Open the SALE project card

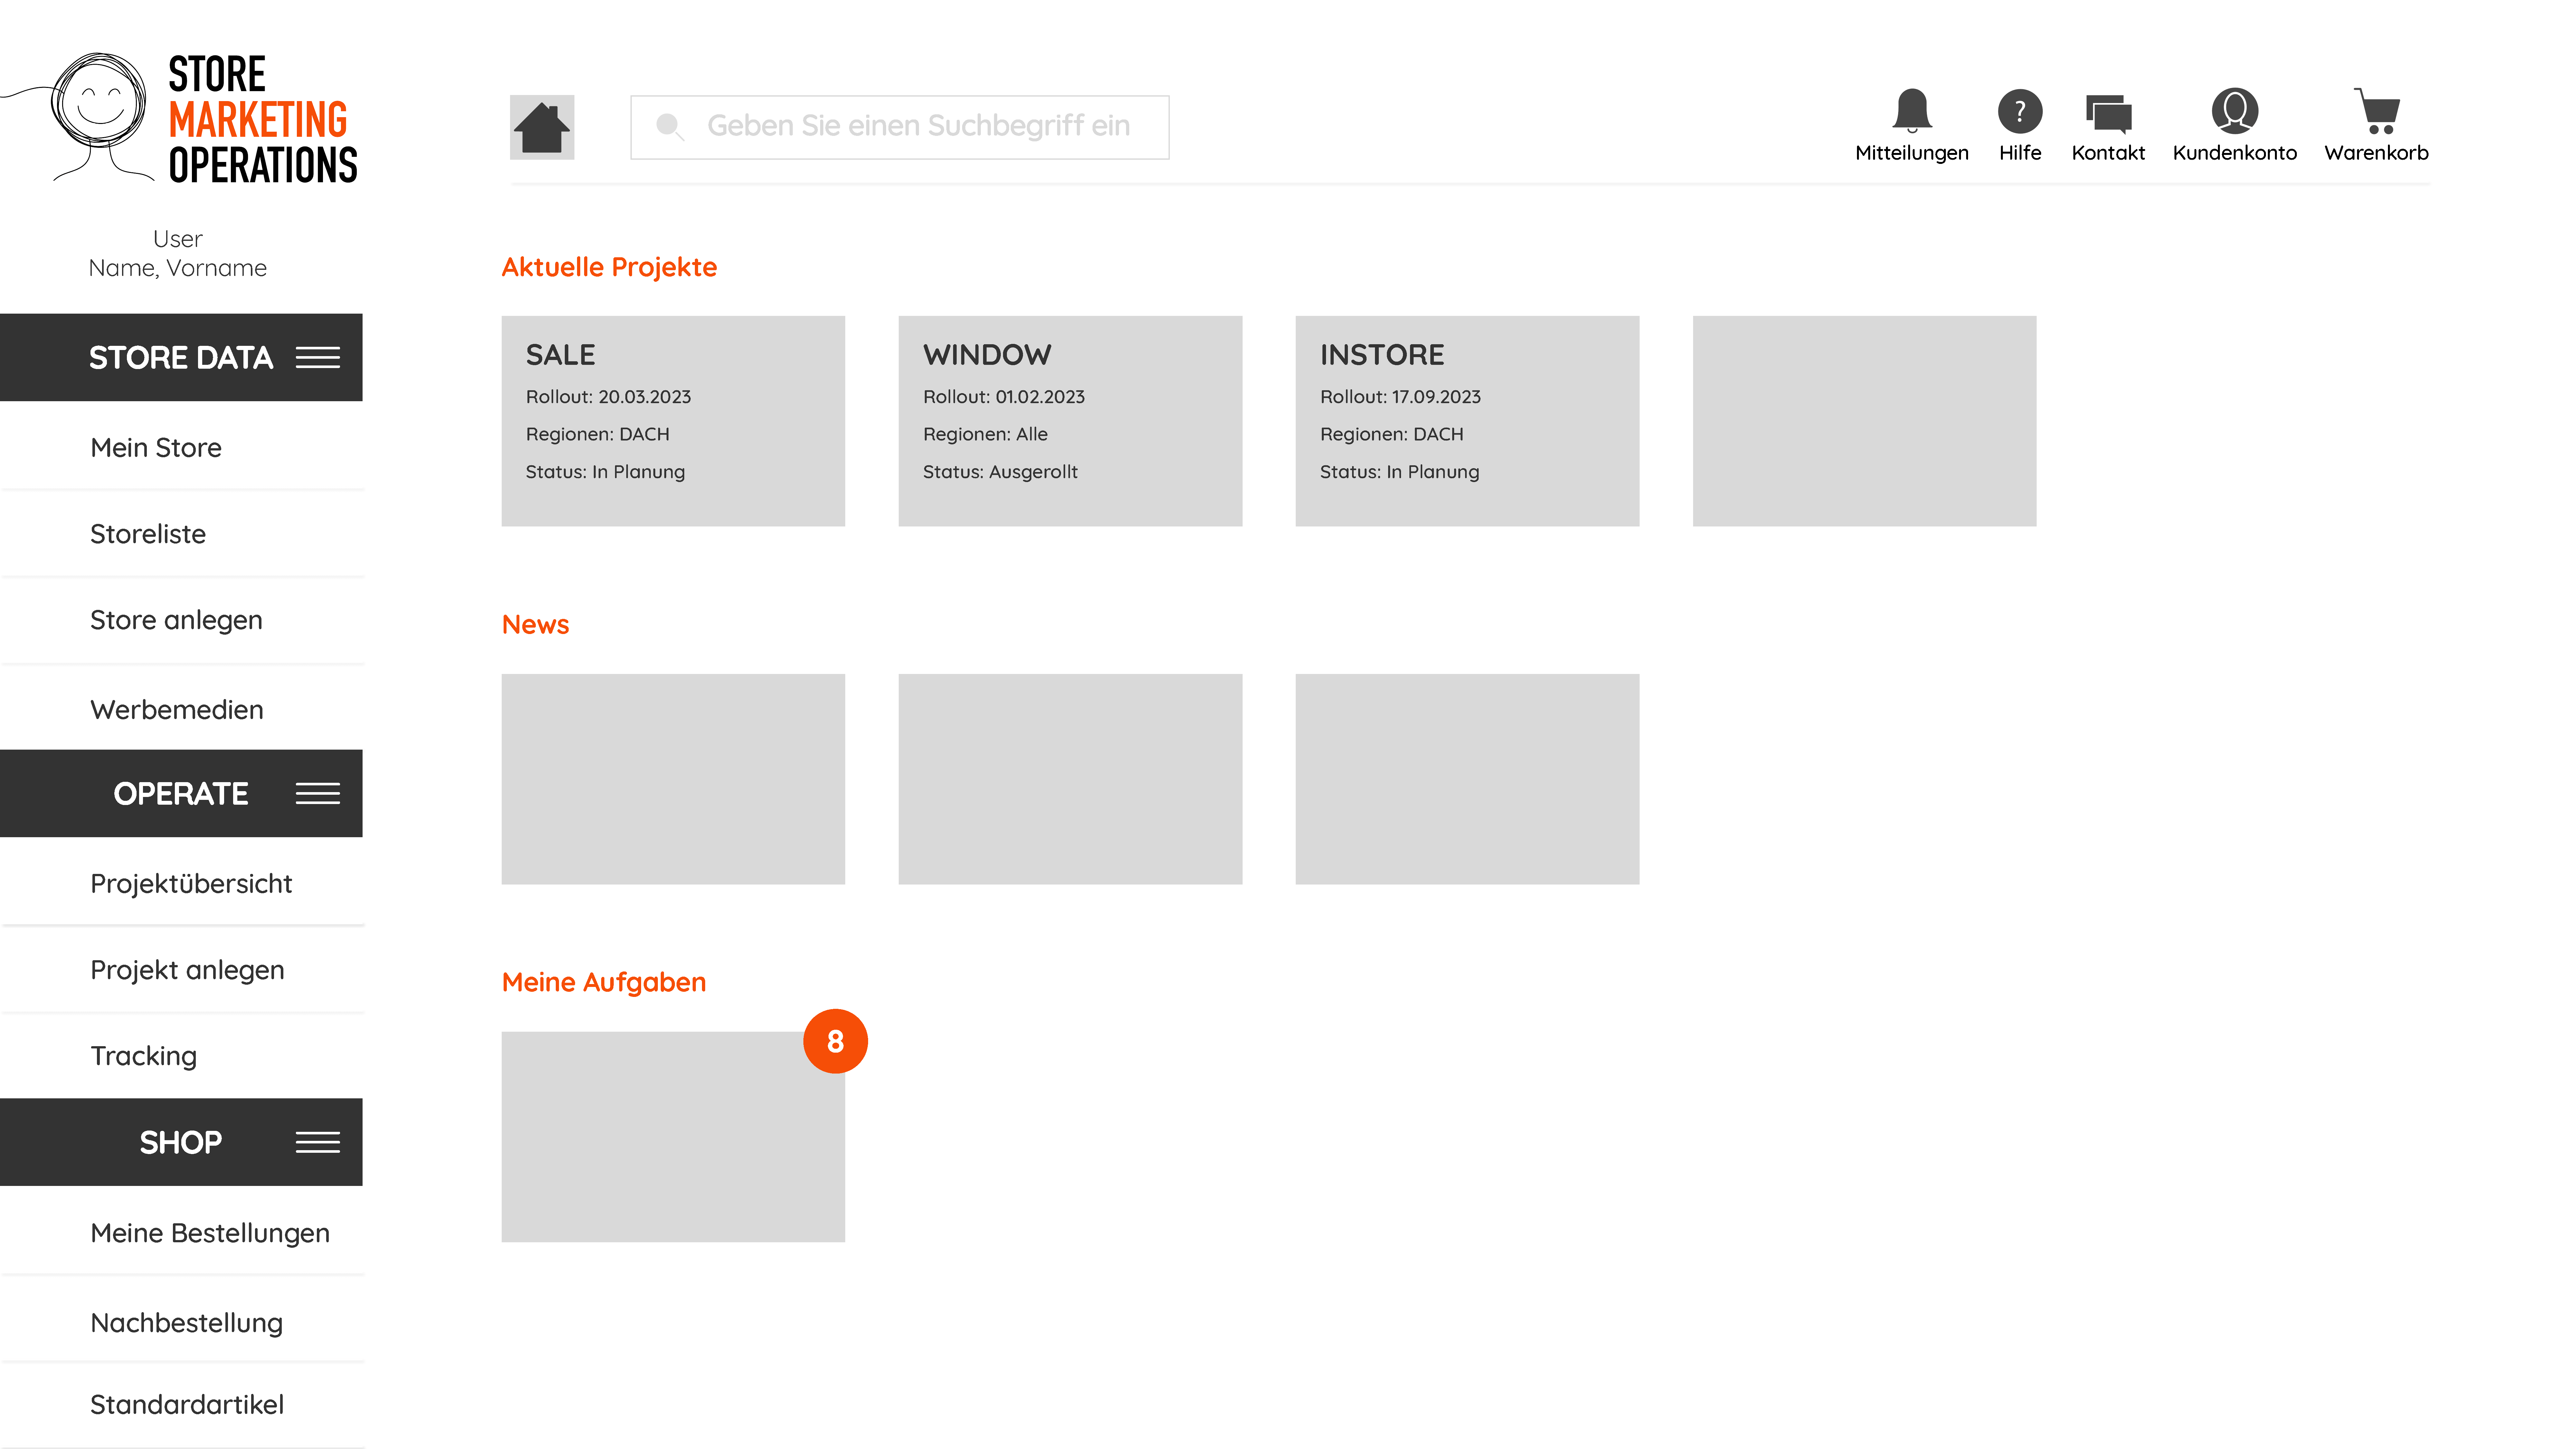coord(673,421)
